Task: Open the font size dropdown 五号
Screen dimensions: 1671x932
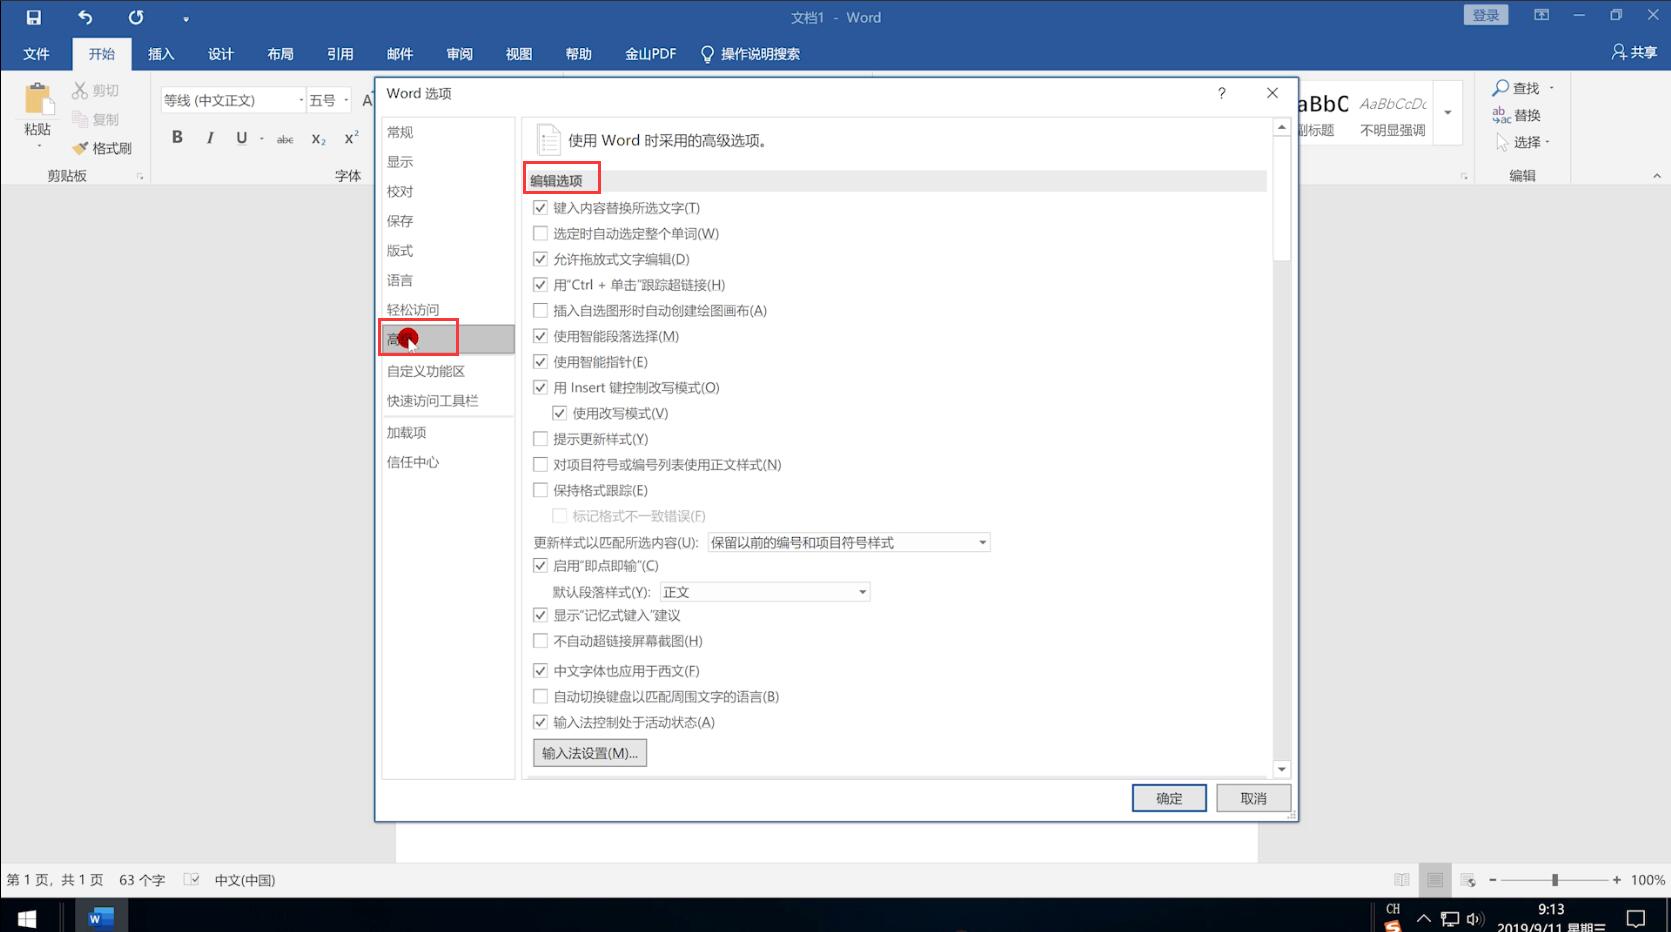Action: click(x=346, y=100)
